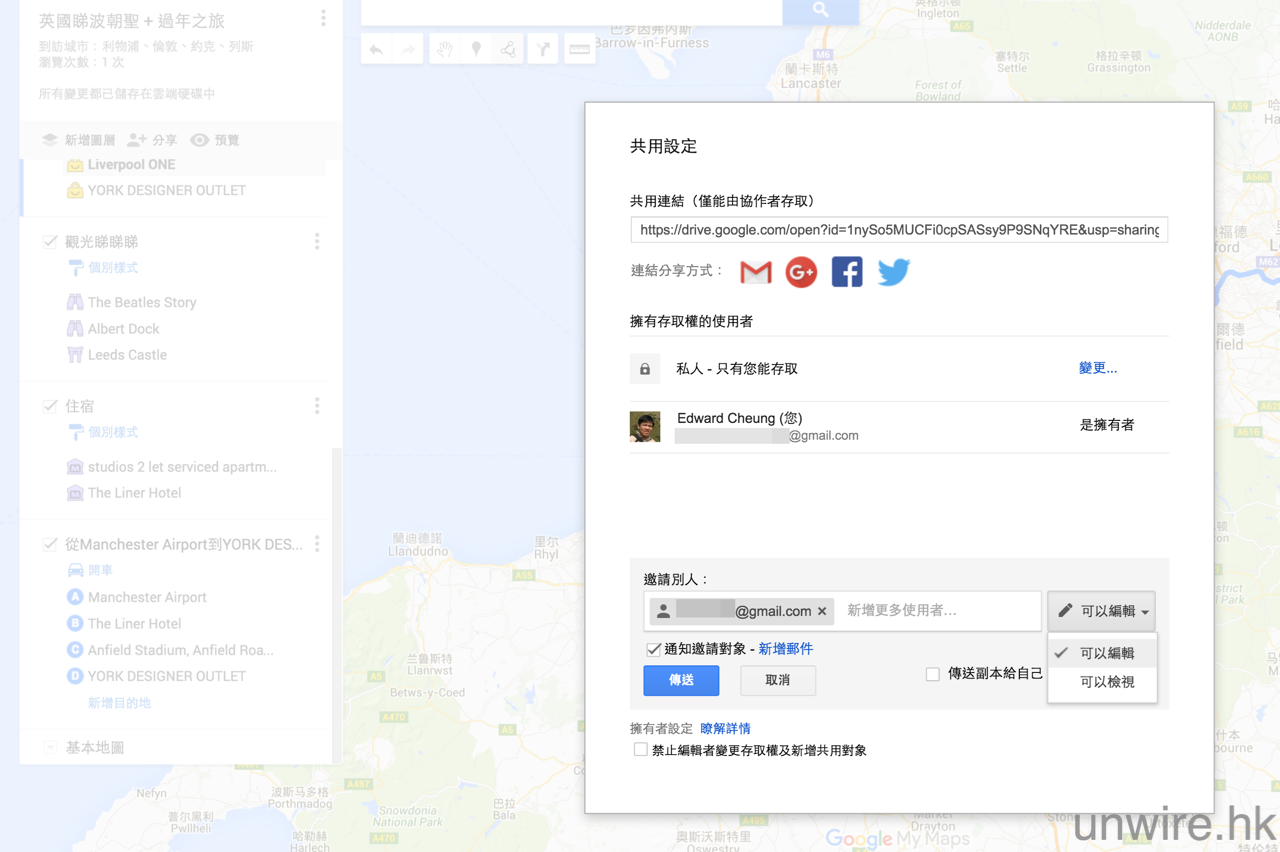
Task: Click the 變更... access link
Action: (x=1098, y=368)
